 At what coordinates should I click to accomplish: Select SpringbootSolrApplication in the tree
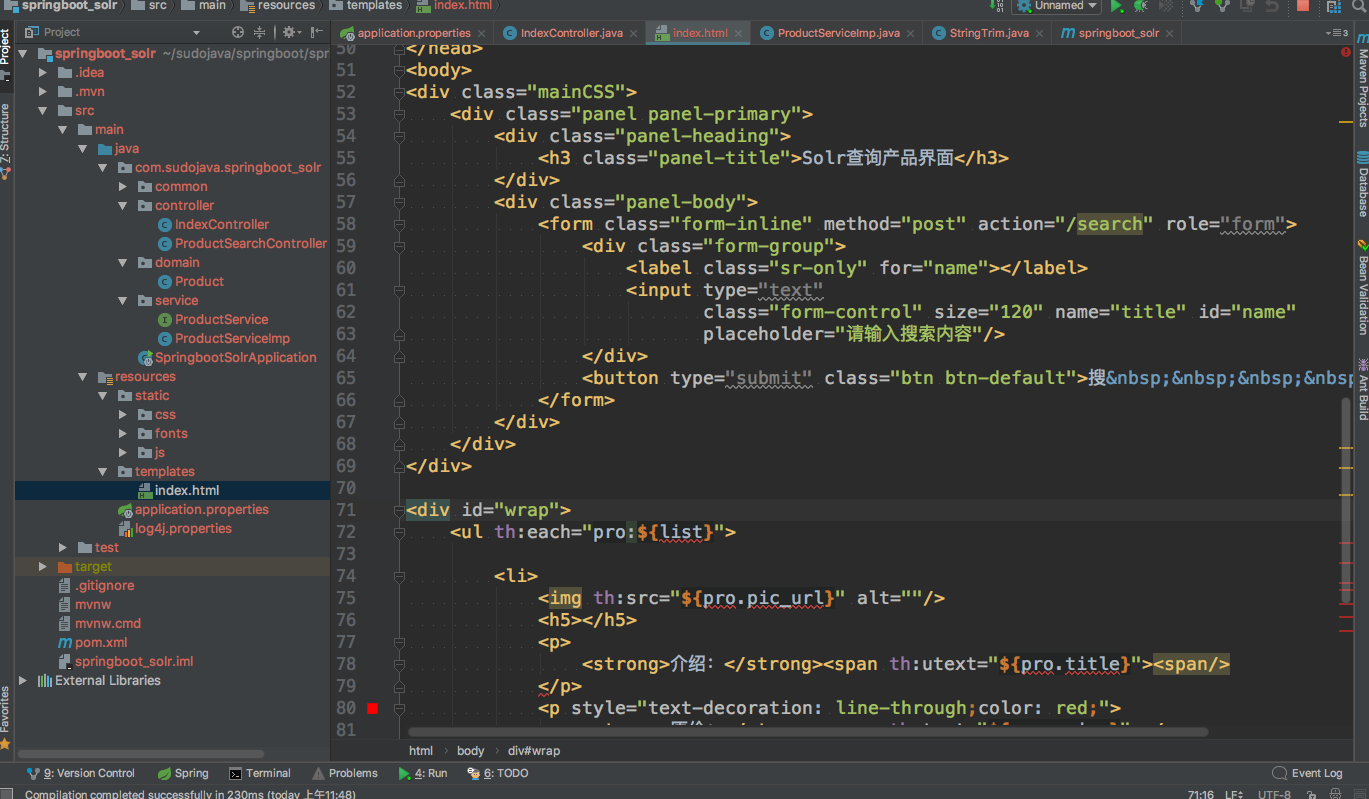(235, 357)
